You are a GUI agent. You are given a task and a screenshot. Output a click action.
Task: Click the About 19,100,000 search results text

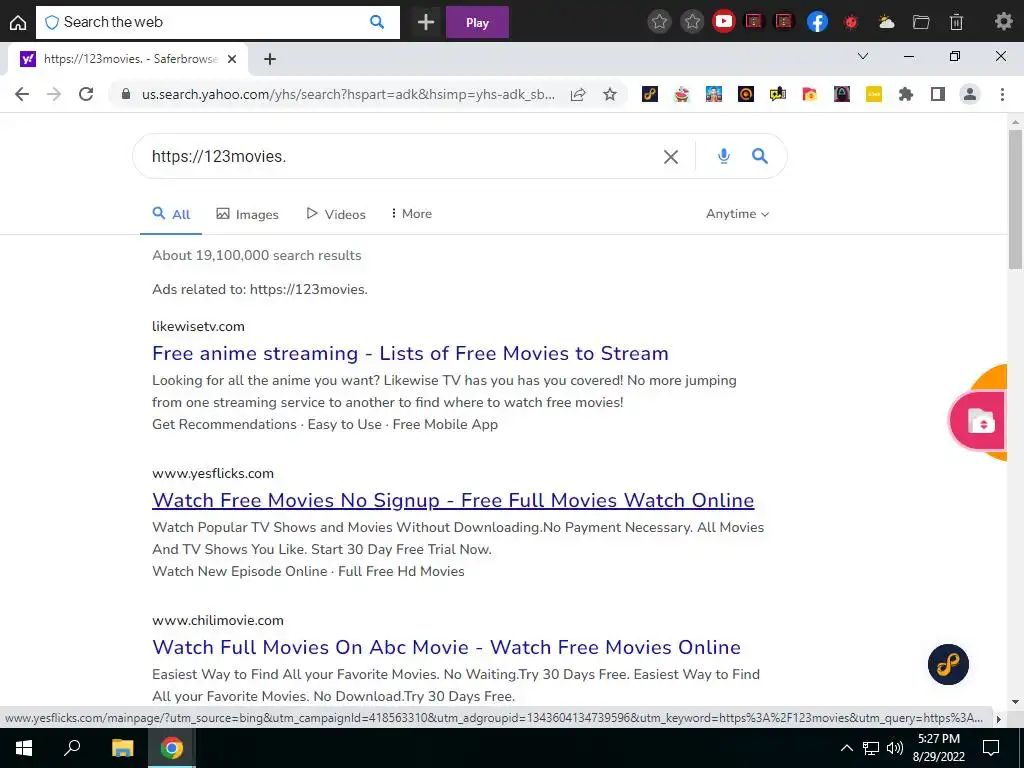click(257, 255)
